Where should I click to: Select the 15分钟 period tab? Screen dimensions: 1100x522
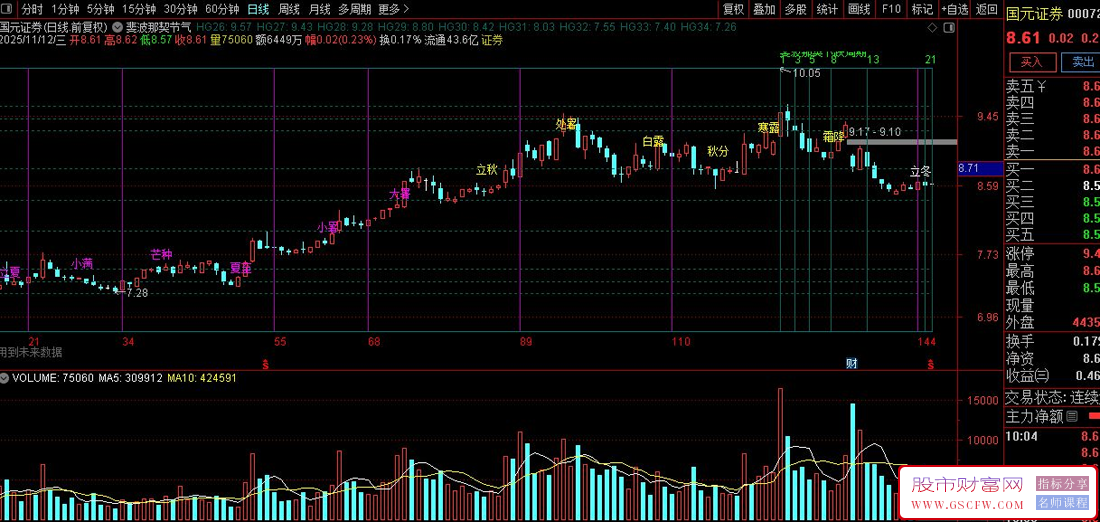pos(138,10)
